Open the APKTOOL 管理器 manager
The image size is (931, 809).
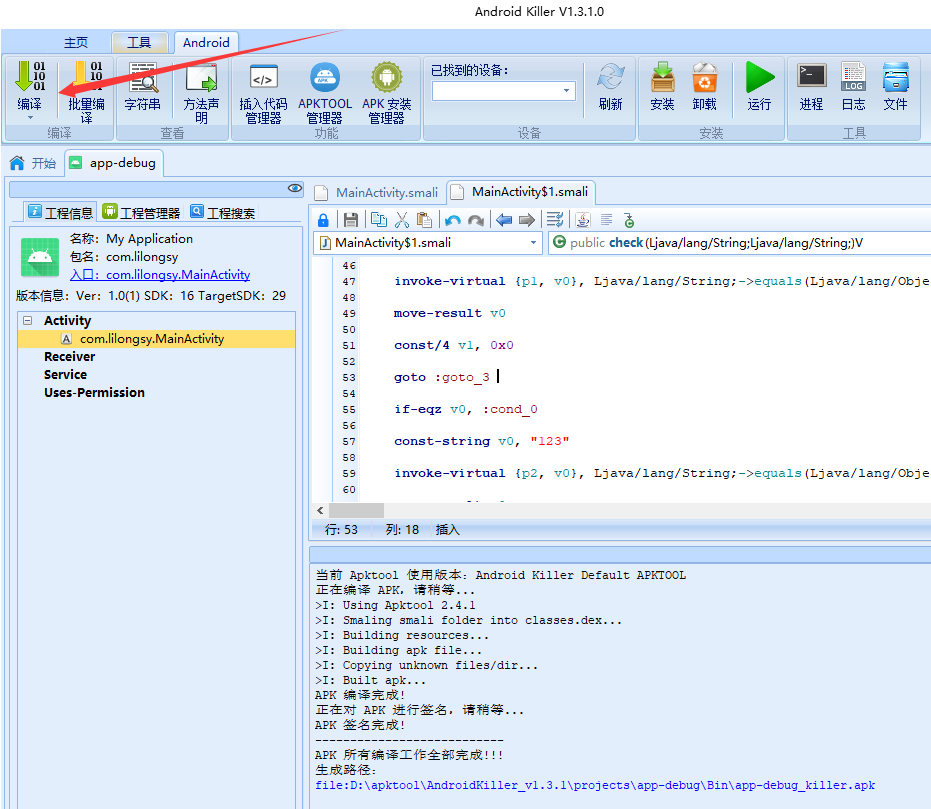point(324,87)
